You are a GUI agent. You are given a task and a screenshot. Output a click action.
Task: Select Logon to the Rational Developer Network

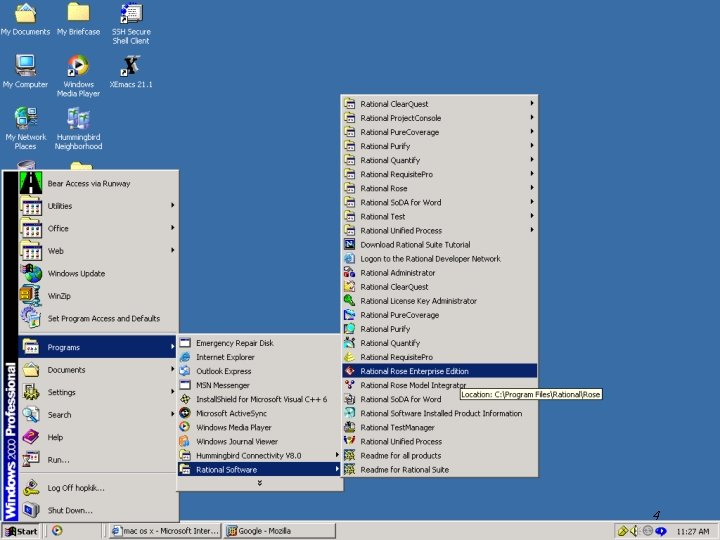tap(439, 259)
